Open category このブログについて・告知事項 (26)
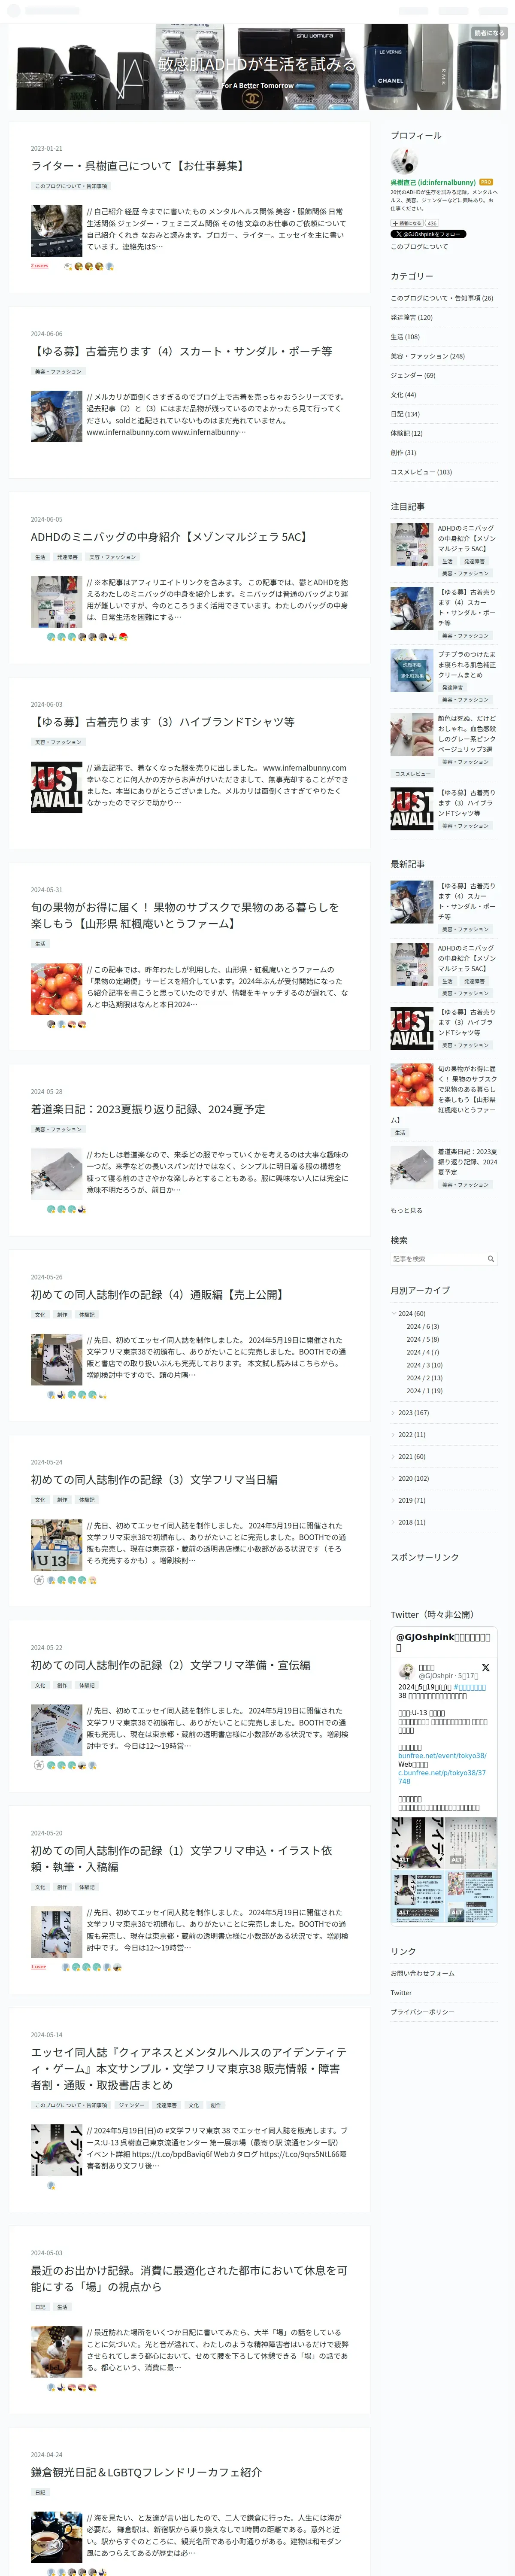Image resolution: width=515 pixels, height=2576 pixels. coord(441,298)
